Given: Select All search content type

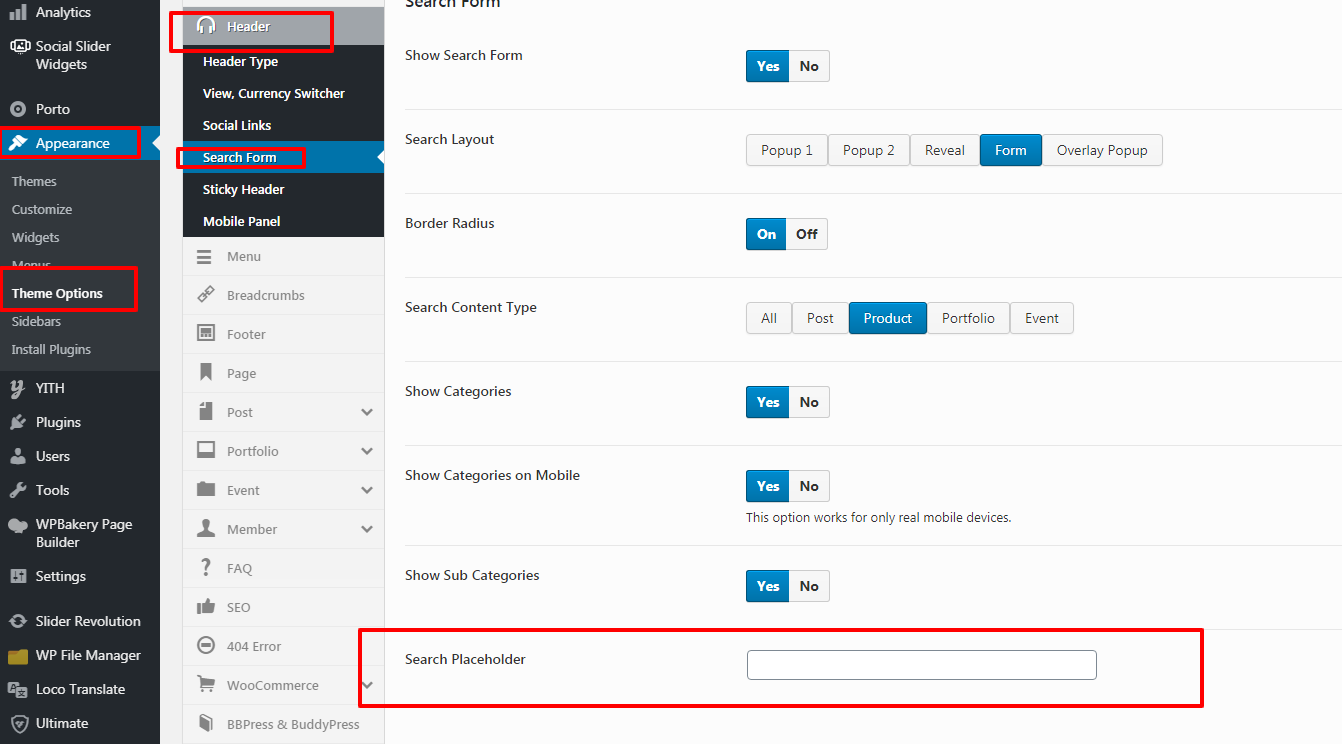Looking at the screenshot, I should [x=769, y=318].
